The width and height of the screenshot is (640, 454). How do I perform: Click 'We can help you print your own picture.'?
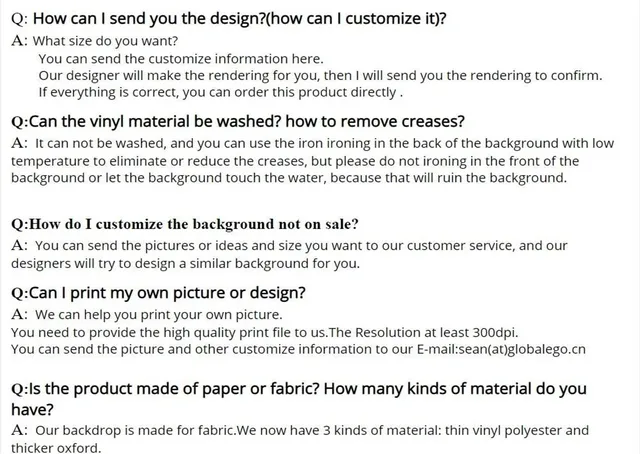(147, 315)
